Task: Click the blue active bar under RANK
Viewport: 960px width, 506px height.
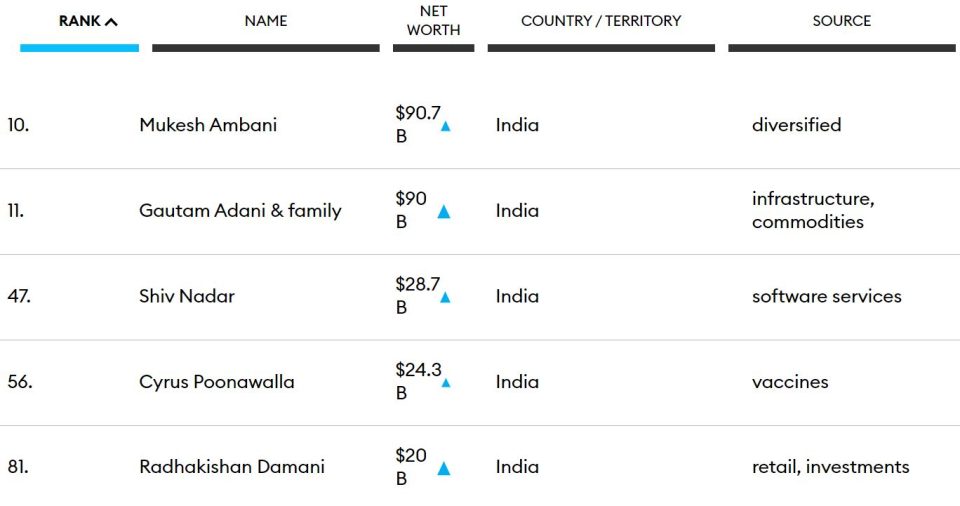Action: pyautogui.click(x=80, y=48)
